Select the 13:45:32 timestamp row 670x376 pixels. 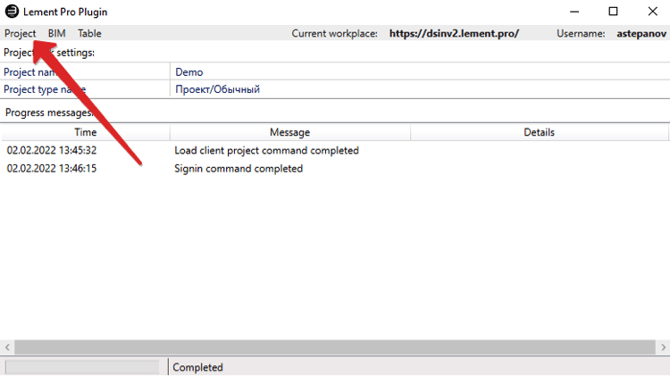[52, 150]
